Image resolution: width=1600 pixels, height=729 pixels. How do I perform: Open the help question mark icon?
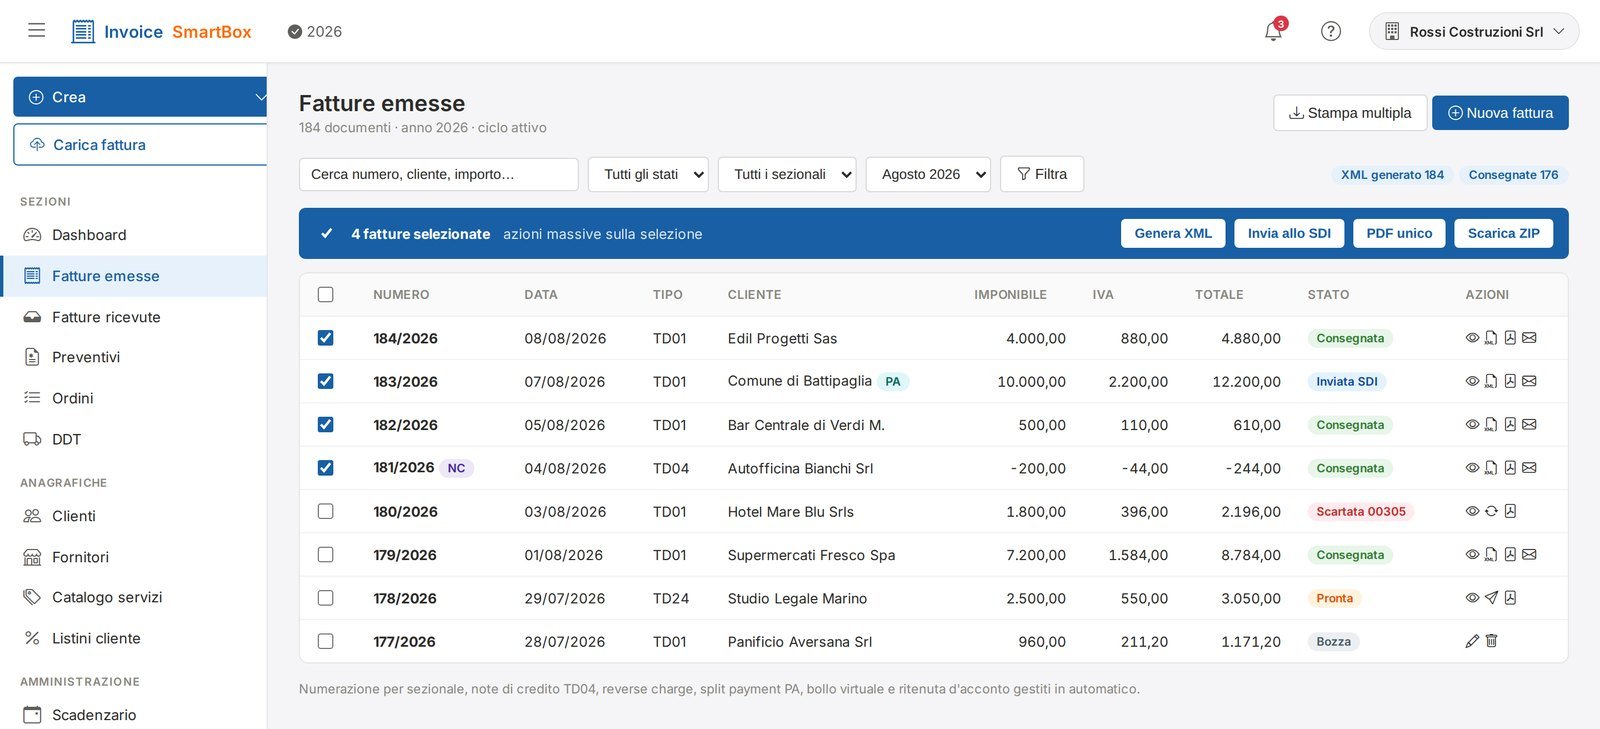pyautogui.click(x=1331, y=31)
